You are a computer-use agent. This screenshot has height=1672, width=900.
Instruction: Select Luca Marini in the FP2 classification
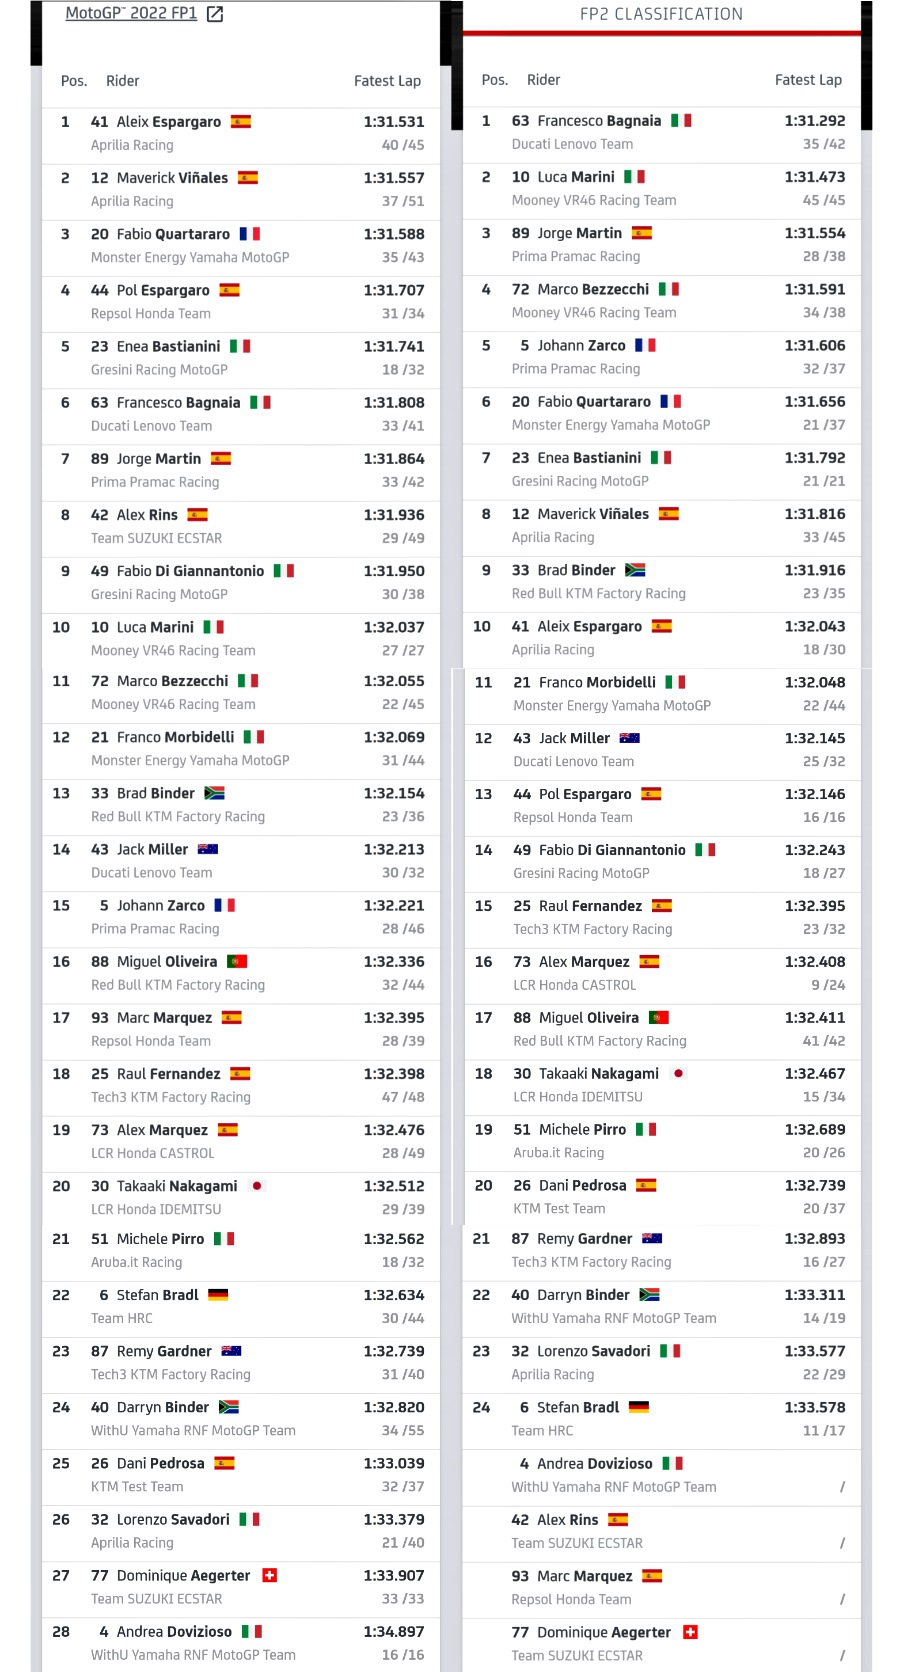(x=576, y=177)
